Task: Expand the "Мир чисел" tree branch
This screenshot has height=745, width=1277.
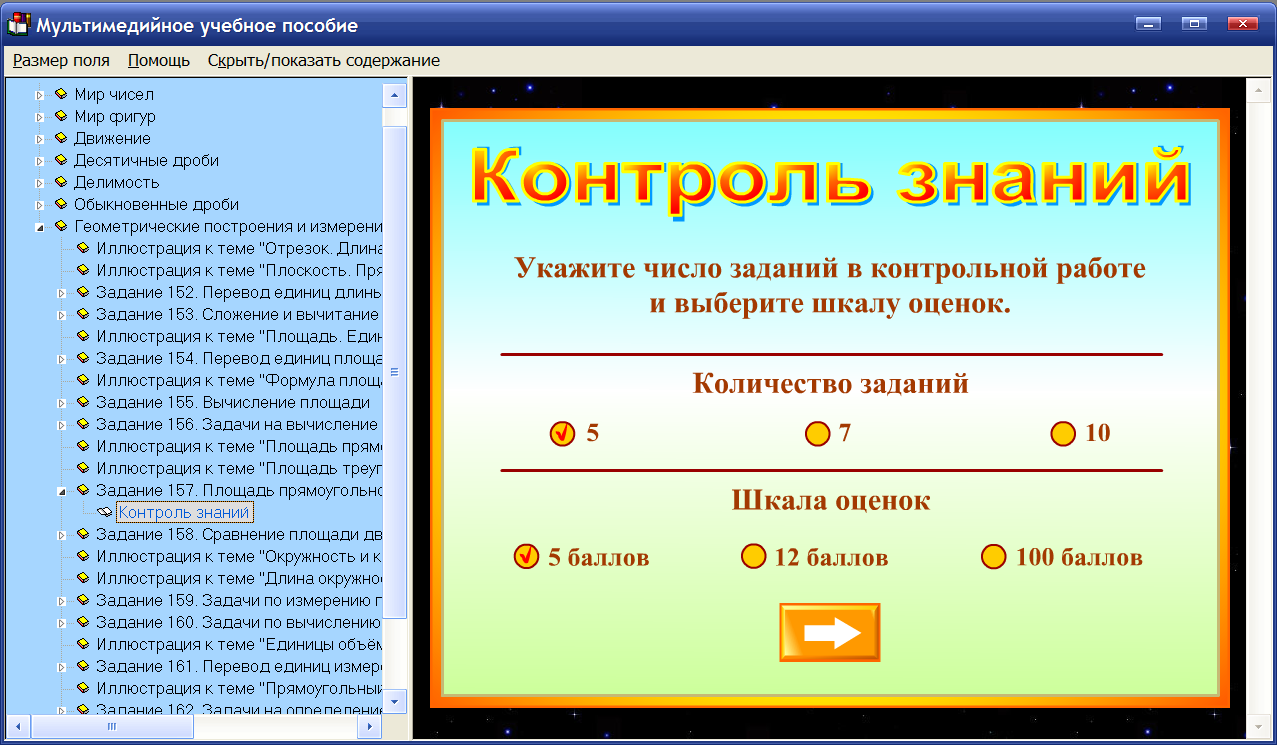Action: pyautogui.click(x=38, y=94)
